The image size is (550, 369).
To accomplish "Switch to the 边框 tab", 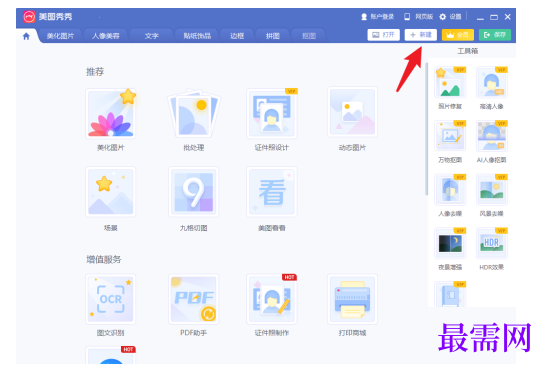I will click(237, 36).
